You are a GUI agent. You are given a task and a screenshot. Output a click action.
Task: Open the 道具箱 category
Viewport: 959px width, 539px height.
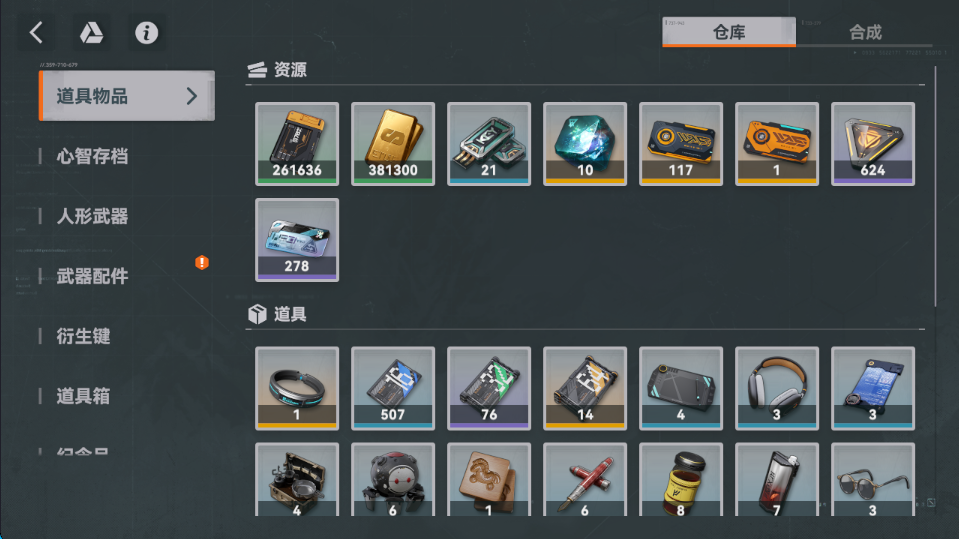click(x=83, y=396)
